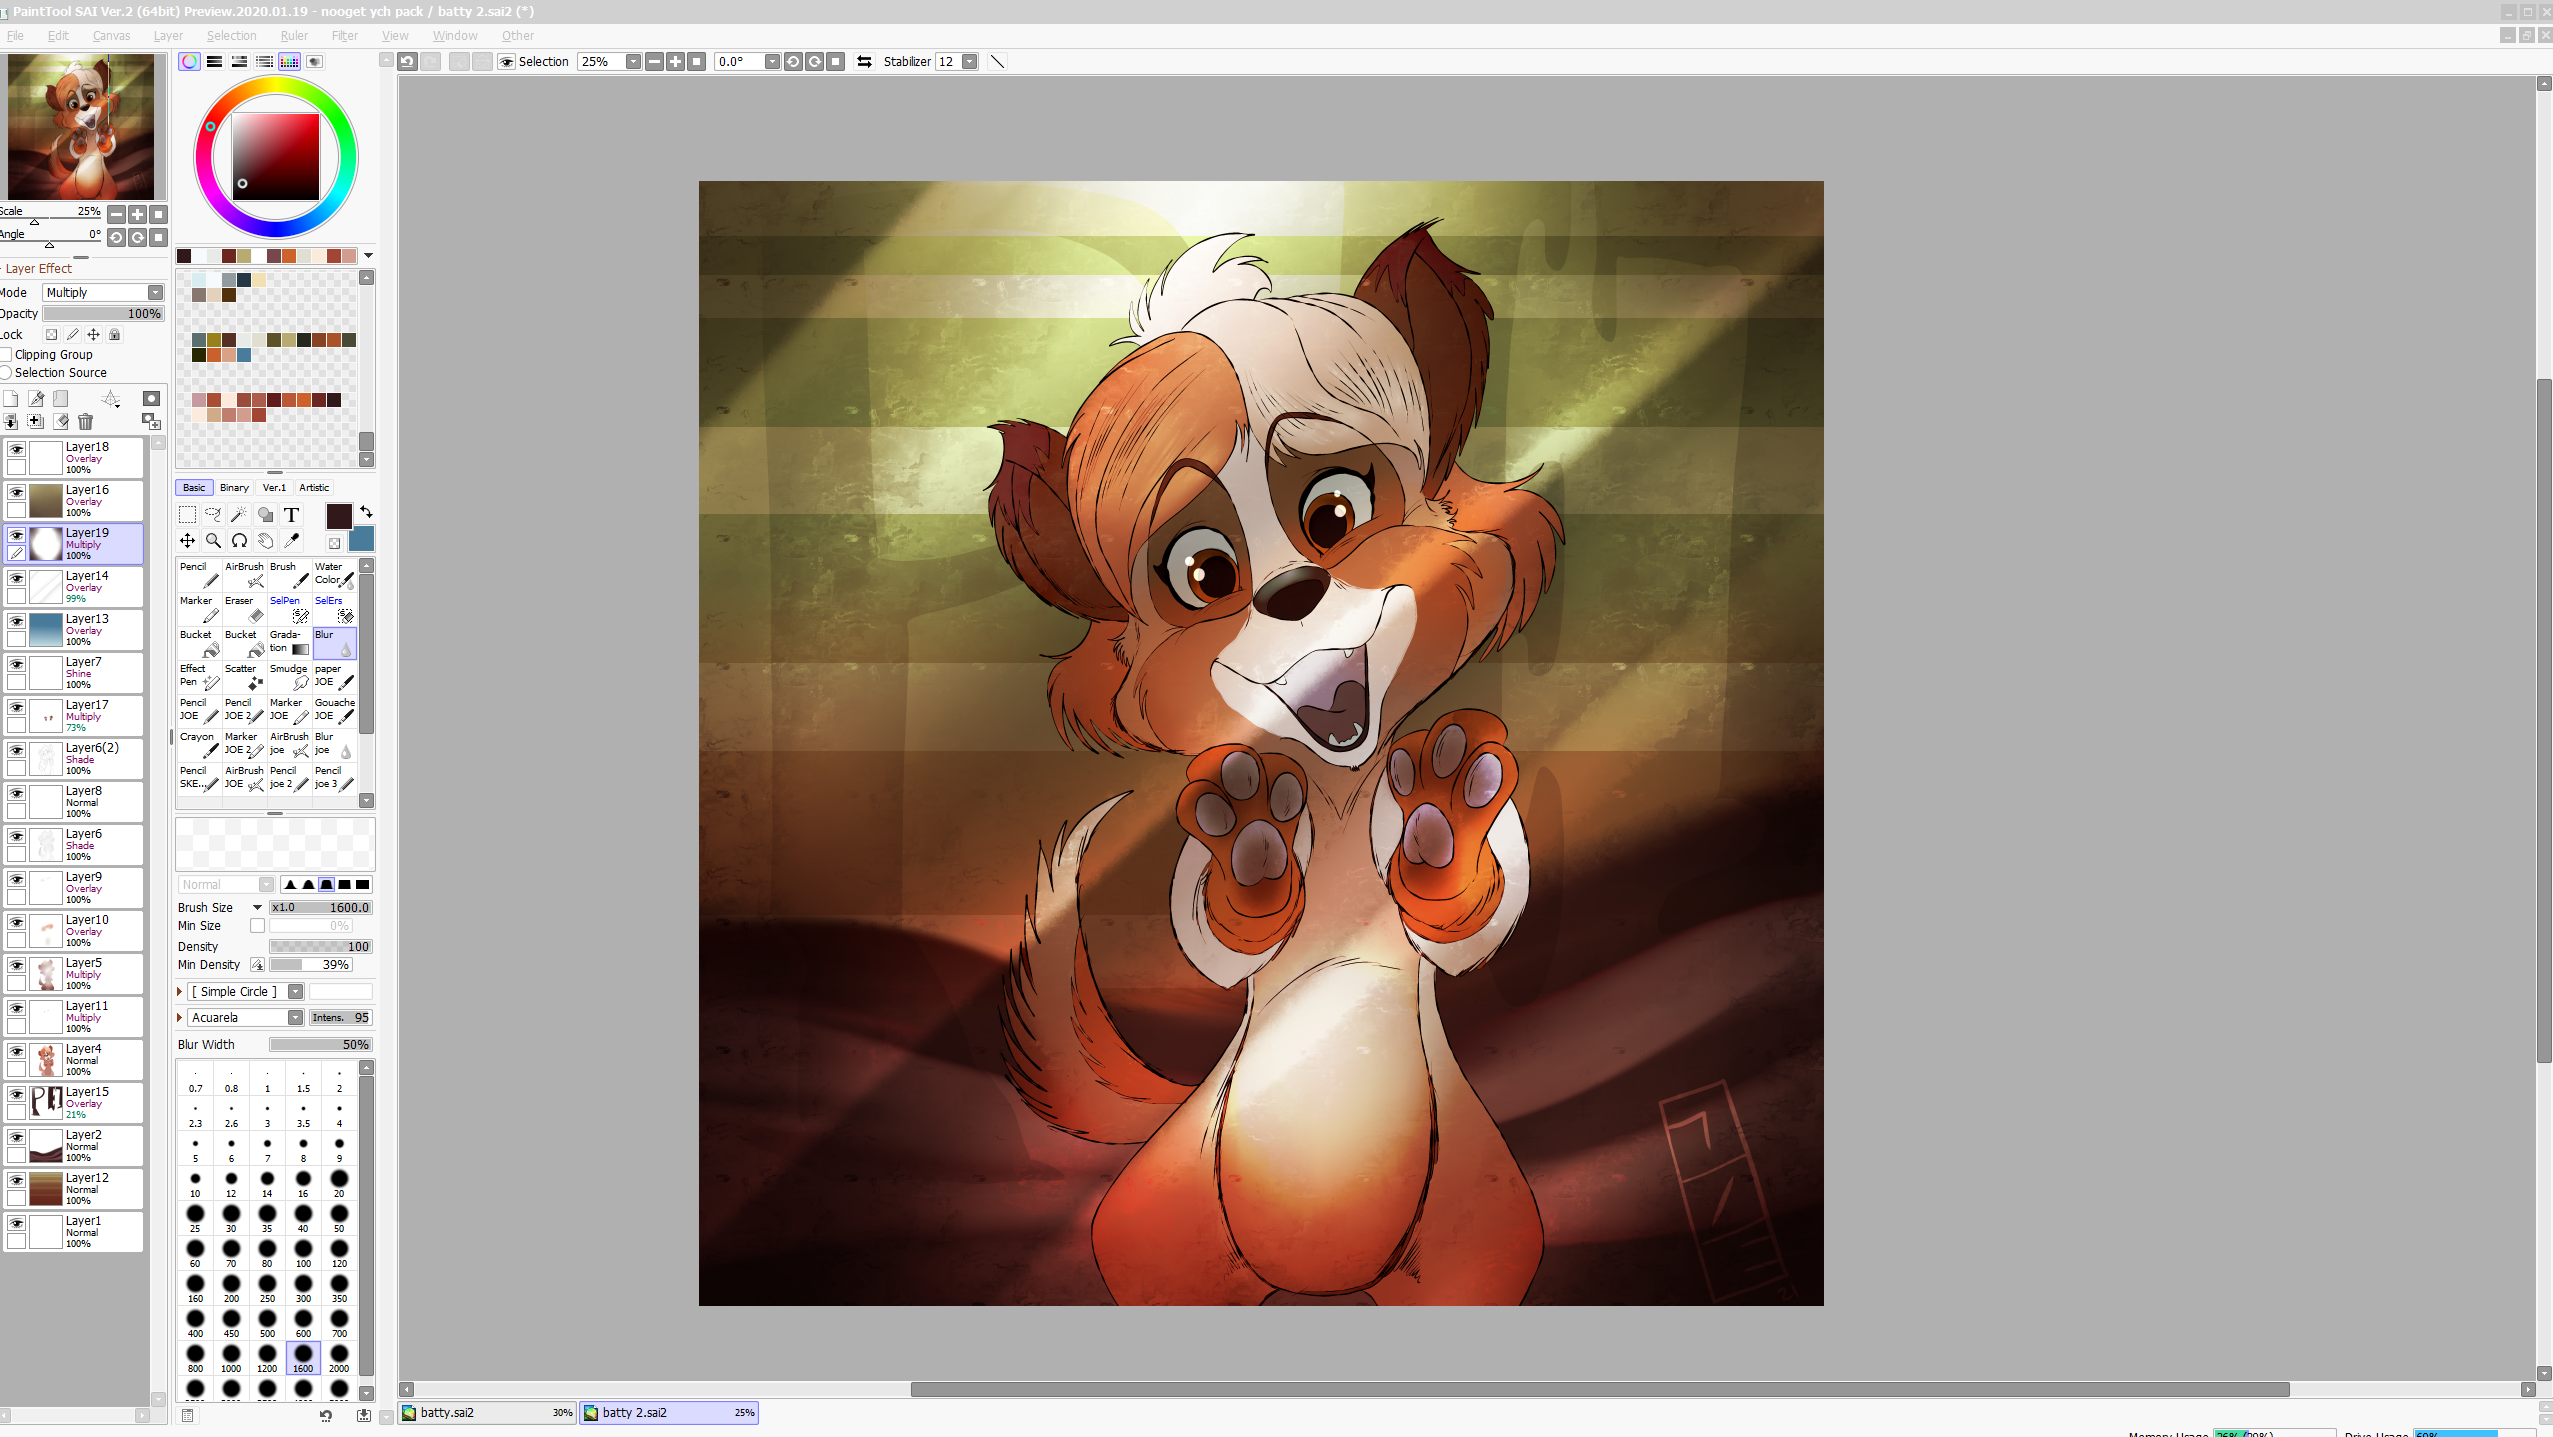Adjust the Min Density slider
2553x1437 pixels.
coord(310,965)
